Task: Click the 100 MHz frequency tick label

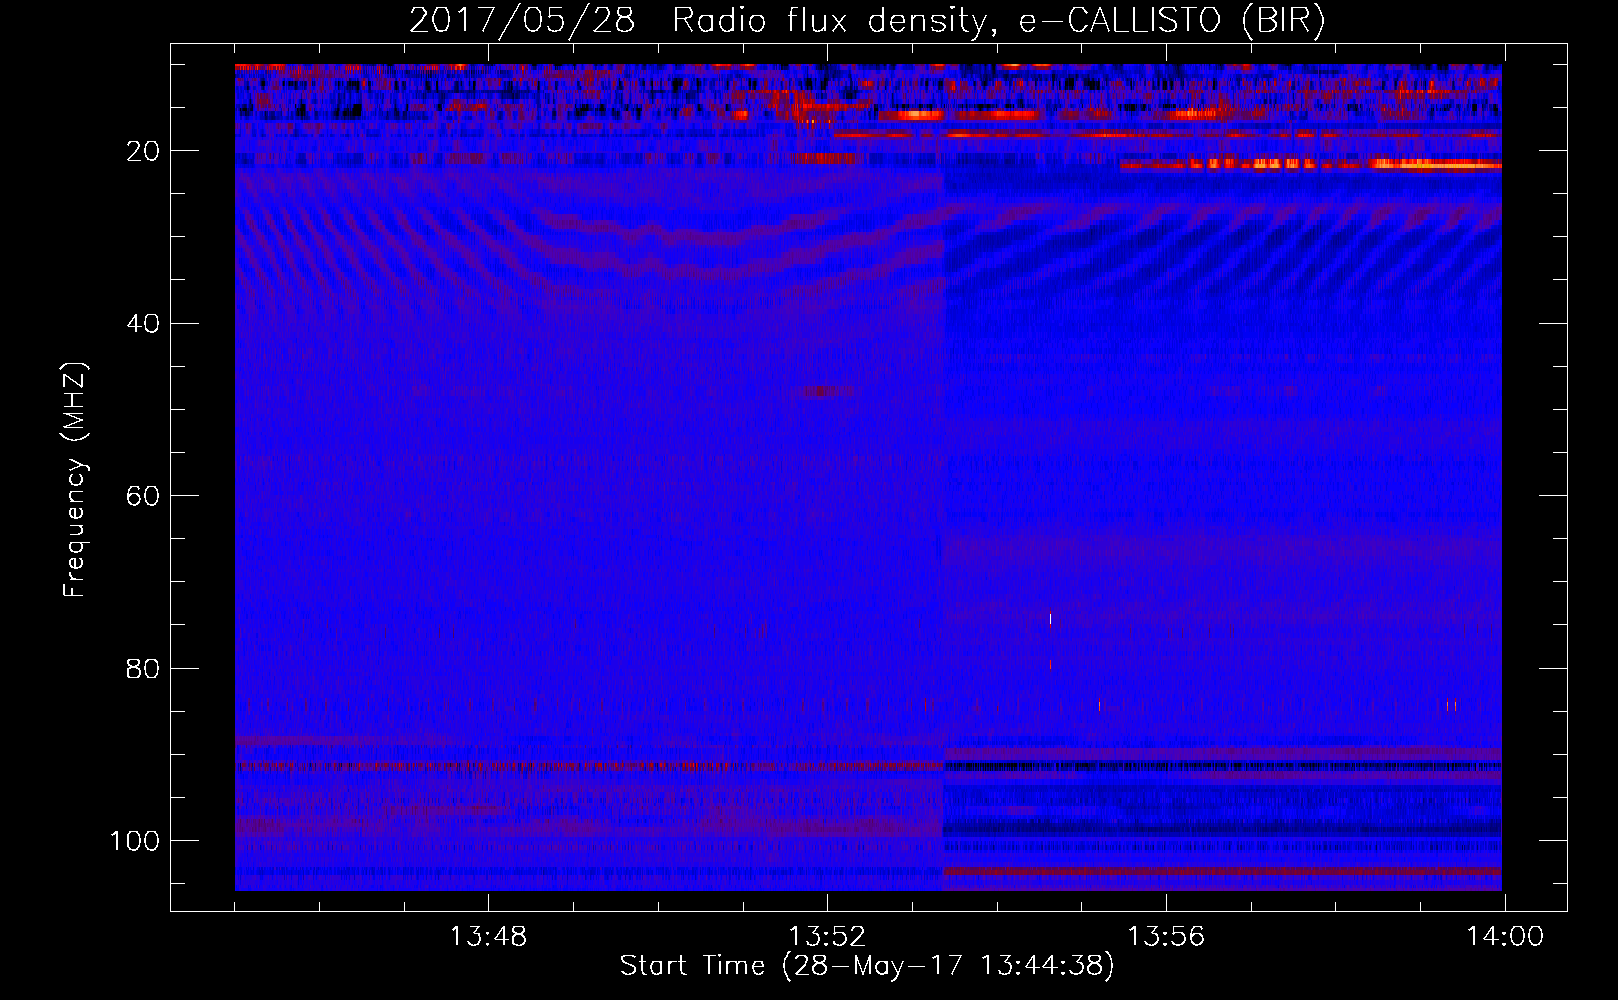Action: (135, 841)
